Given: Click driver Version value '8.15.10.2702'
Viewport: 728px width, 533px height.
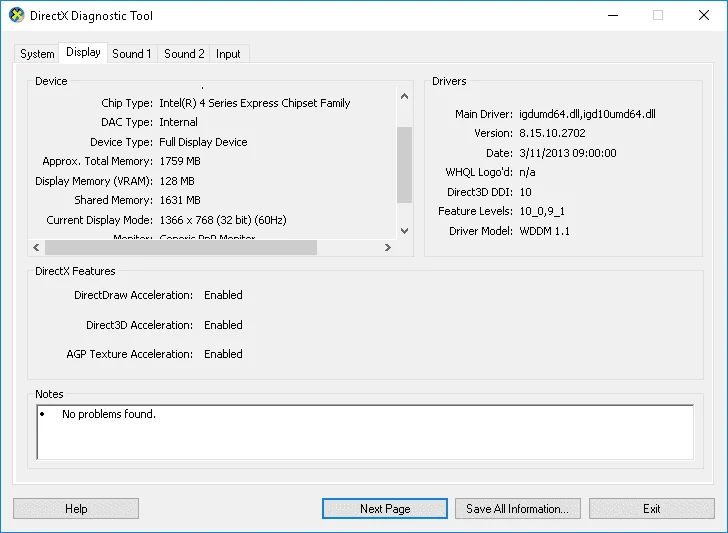Looking at the screenshot, I should coord(552,133).
